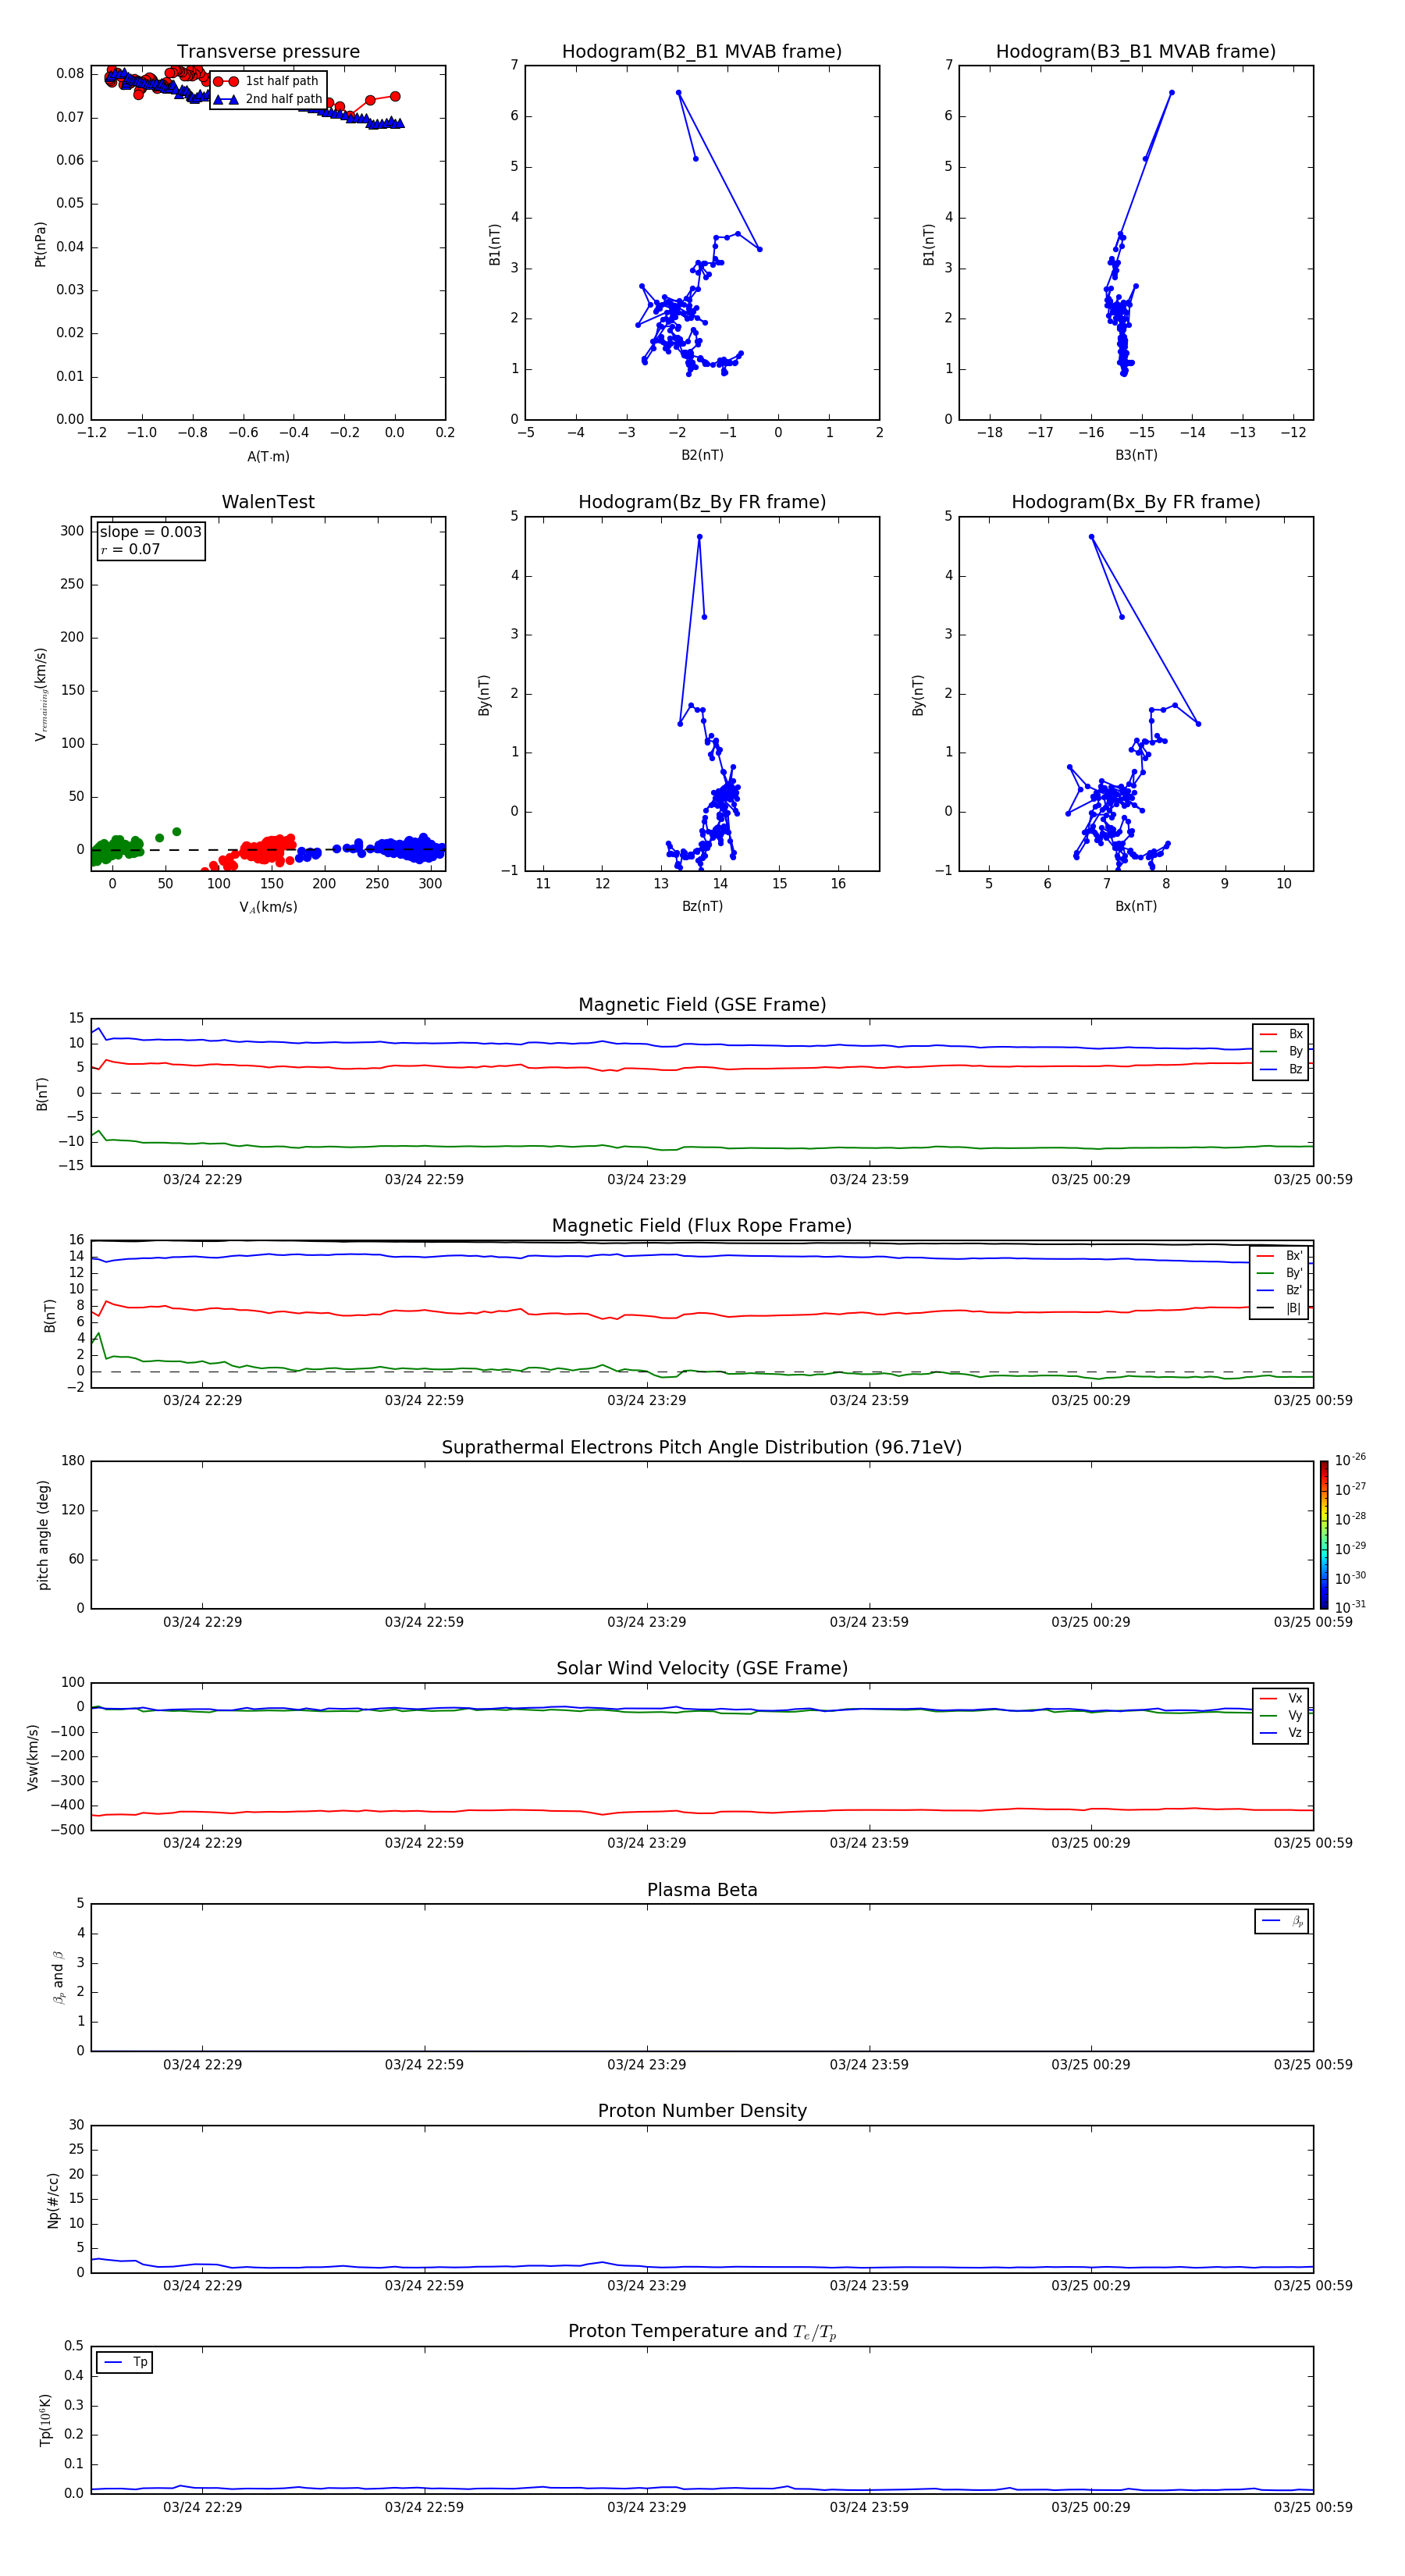
Task: Click the last red marker on the 1st half path
Action: coord(395,97)
